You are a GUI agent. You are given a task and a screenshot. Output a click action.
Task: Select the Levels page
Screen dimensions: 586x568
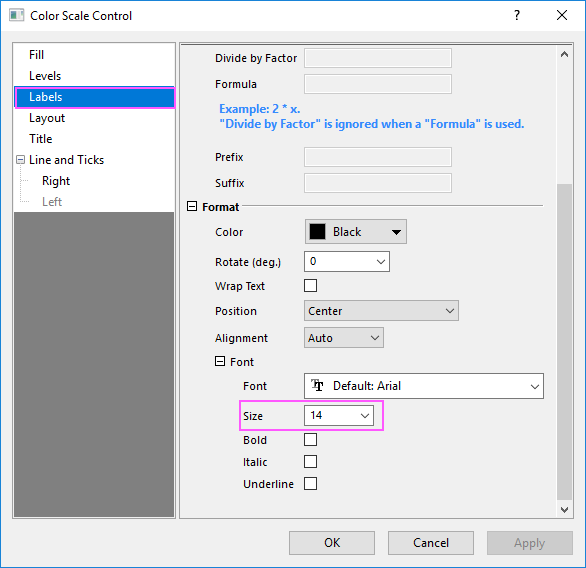[x=45, y=76]
